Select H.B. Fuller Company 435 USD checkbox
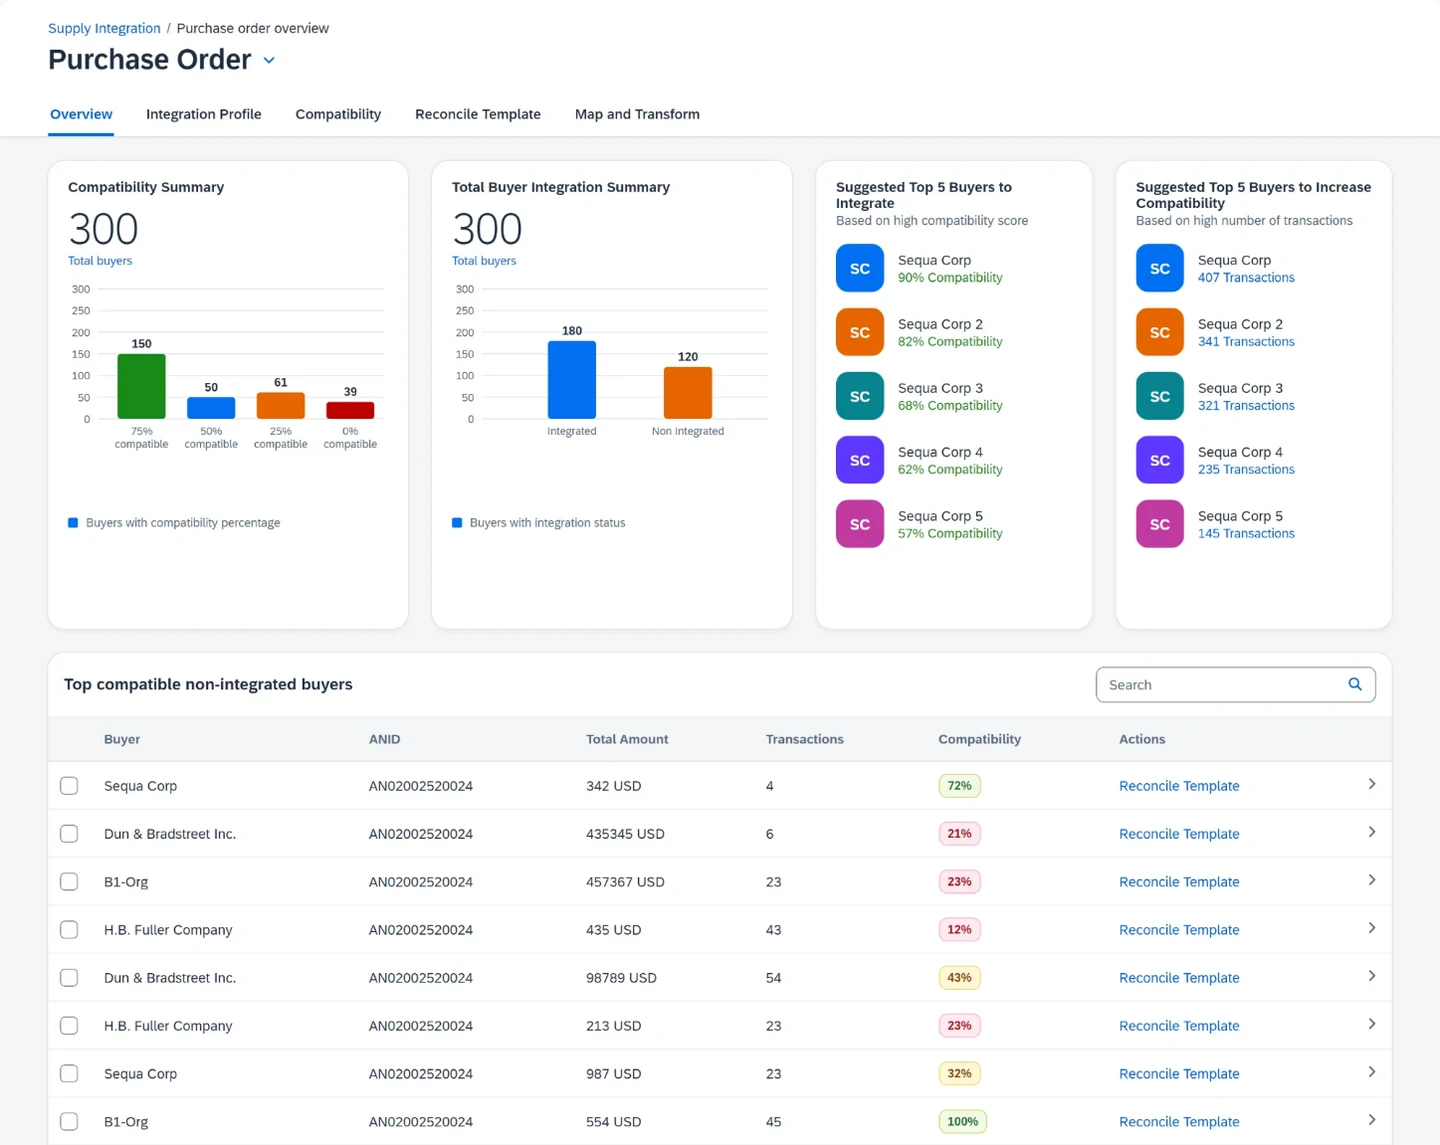 click(69, 930)
